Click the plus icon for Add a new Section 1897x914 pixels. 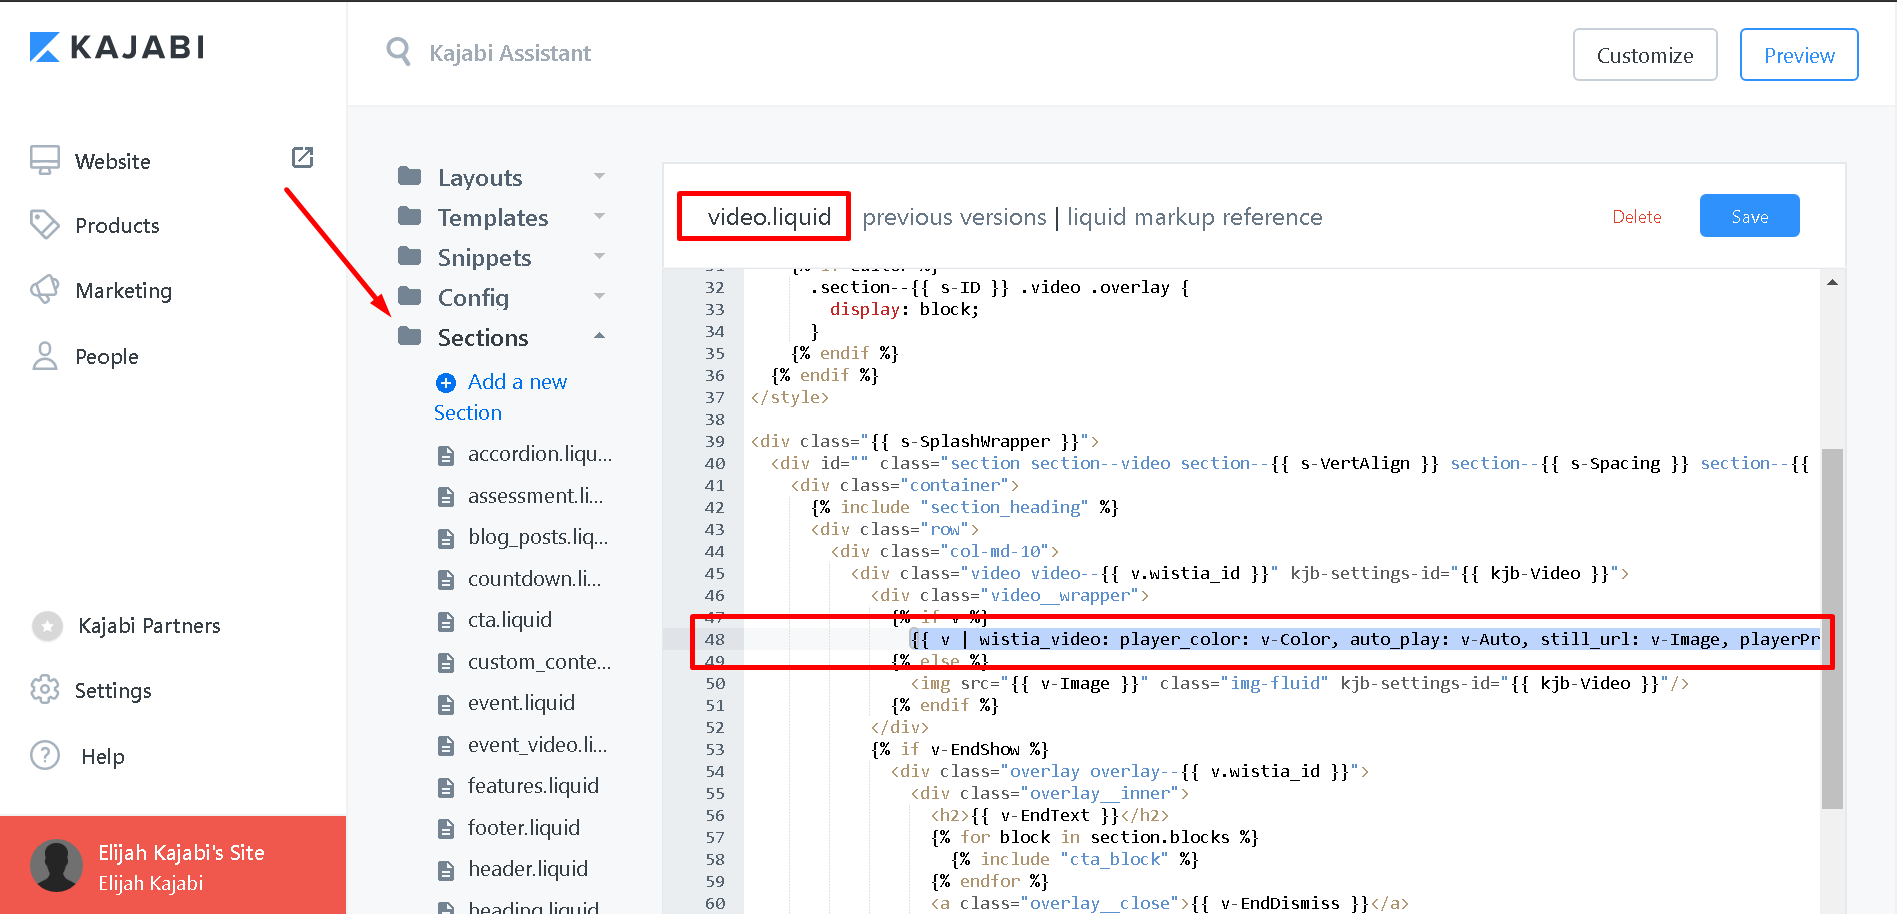pyautogui.click(x=446, y=383)
